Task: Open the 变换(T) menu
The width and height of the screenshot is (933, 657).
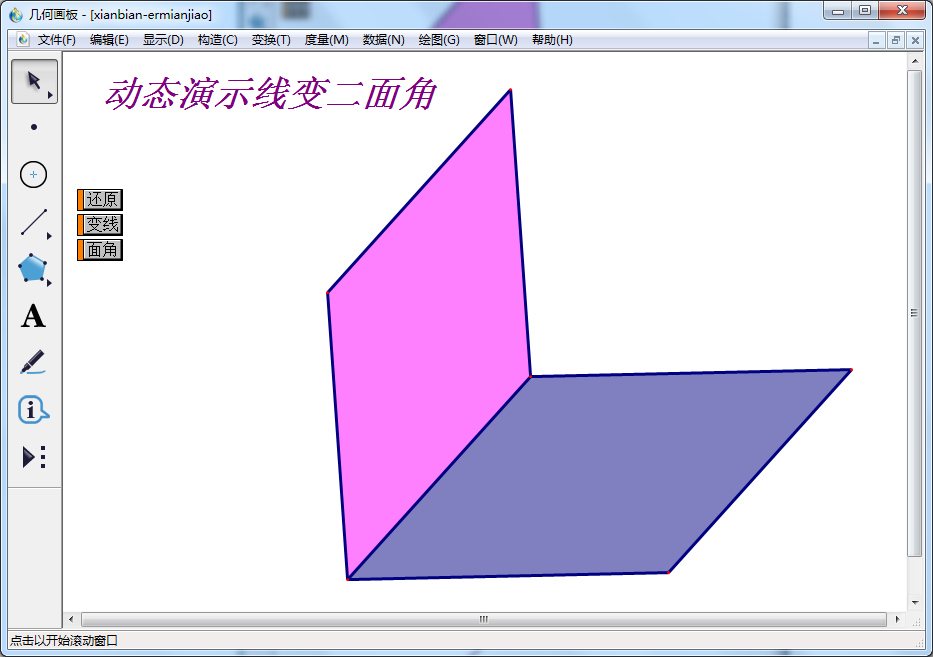Action: tap(271, 40)
